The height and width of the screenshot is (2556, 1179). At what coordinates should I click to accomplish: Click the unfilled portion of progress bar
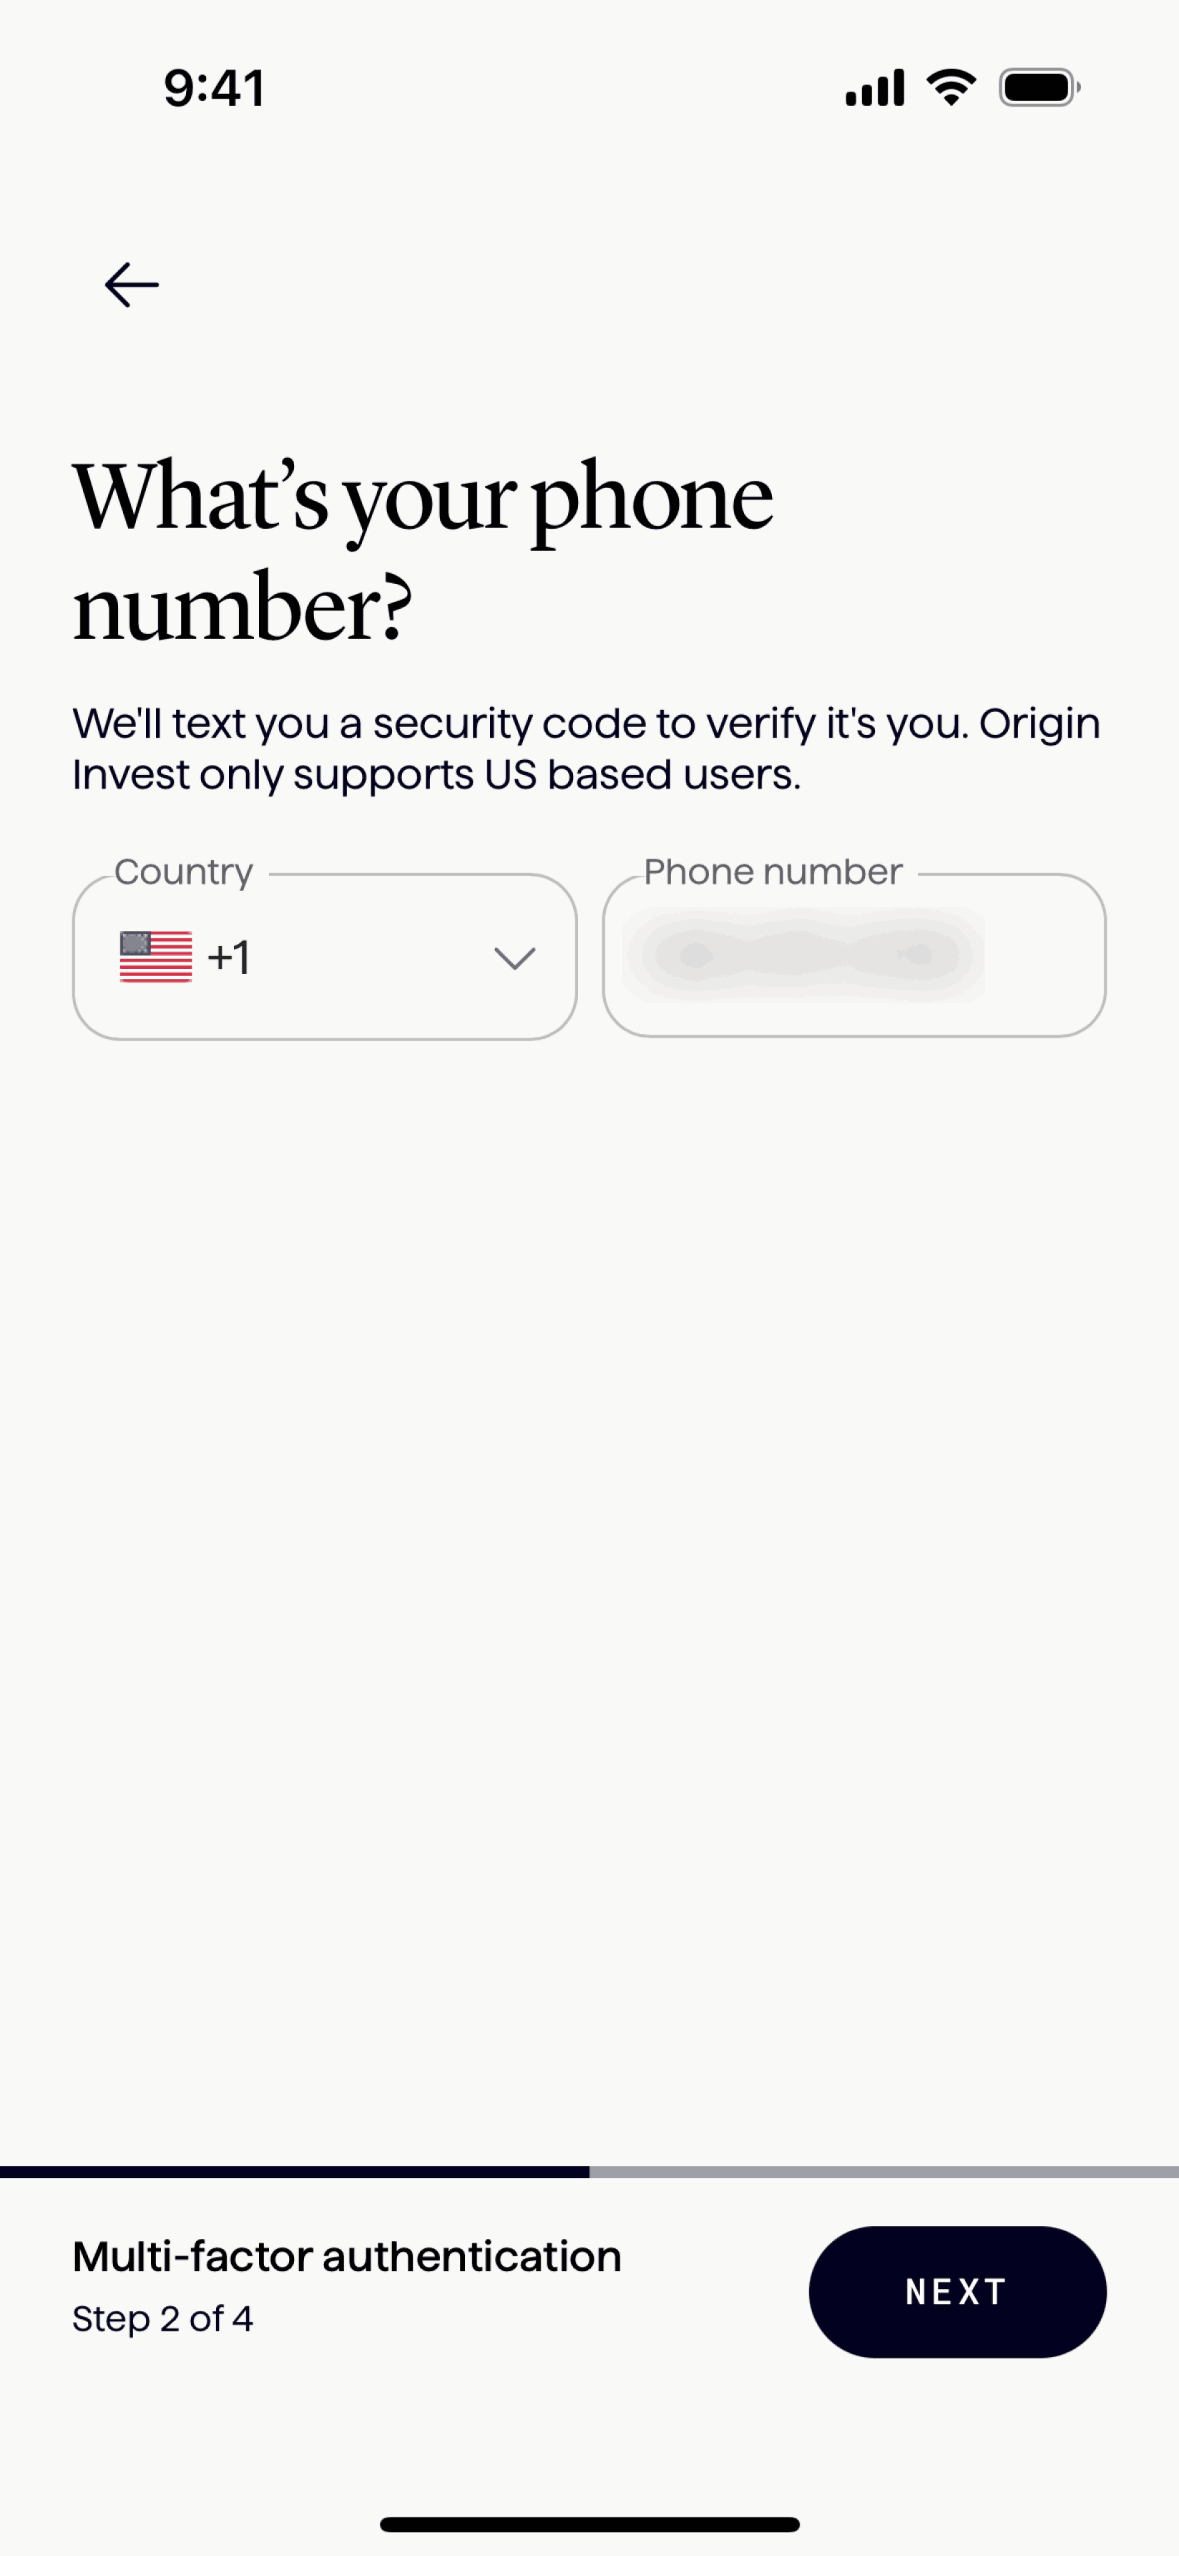pyautogui.click(x=884, y=2172)
